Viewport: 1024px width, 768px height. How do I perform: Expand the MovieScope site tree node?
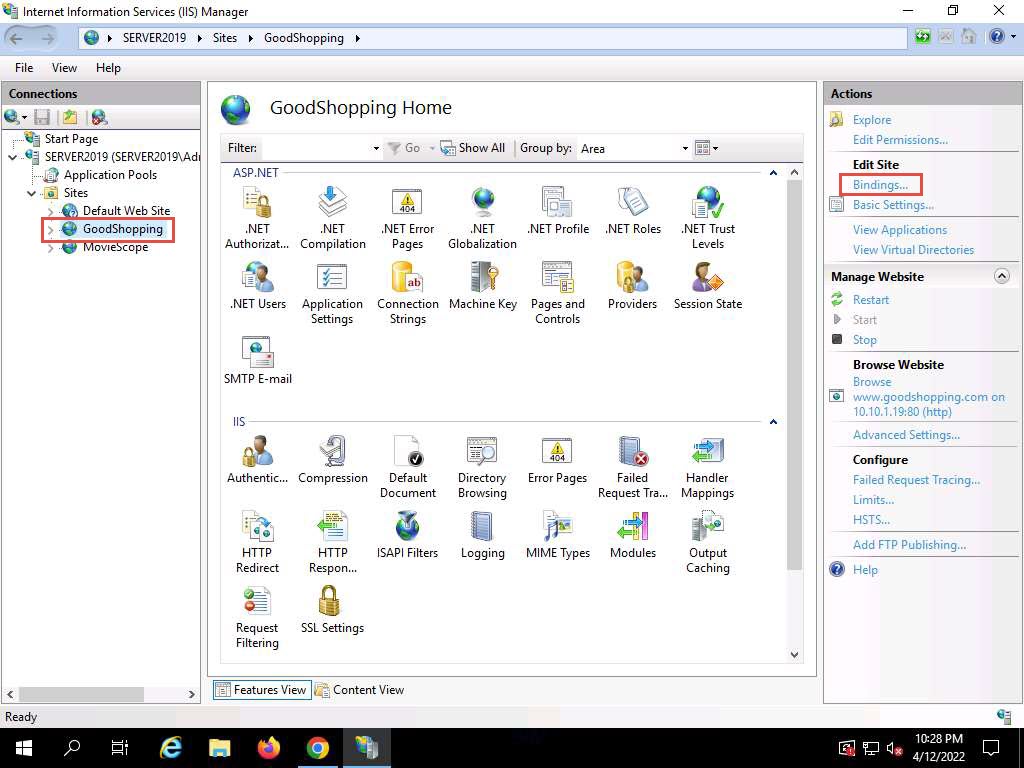coord(52,248)
